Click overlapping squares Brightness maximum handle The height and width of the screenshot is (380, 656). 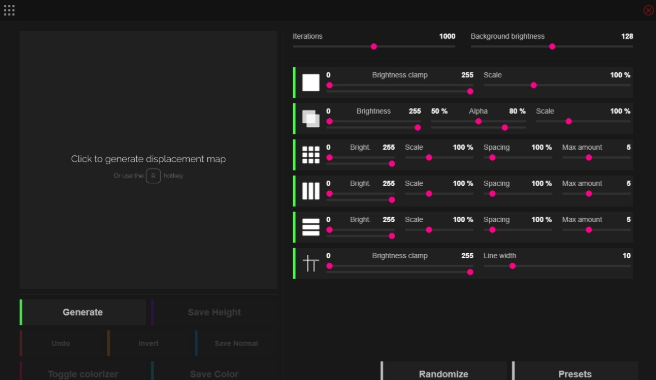click(x=418, y=128)
